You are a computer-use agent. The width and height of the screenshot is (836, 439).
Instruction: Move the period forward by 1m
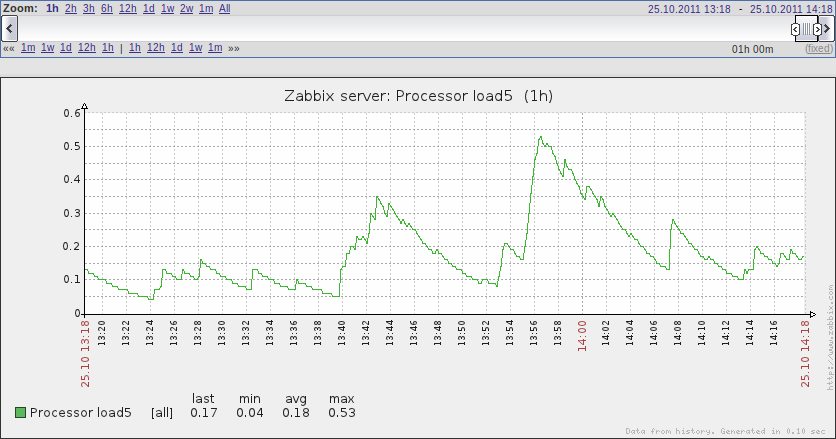click(x=215, y=47)
